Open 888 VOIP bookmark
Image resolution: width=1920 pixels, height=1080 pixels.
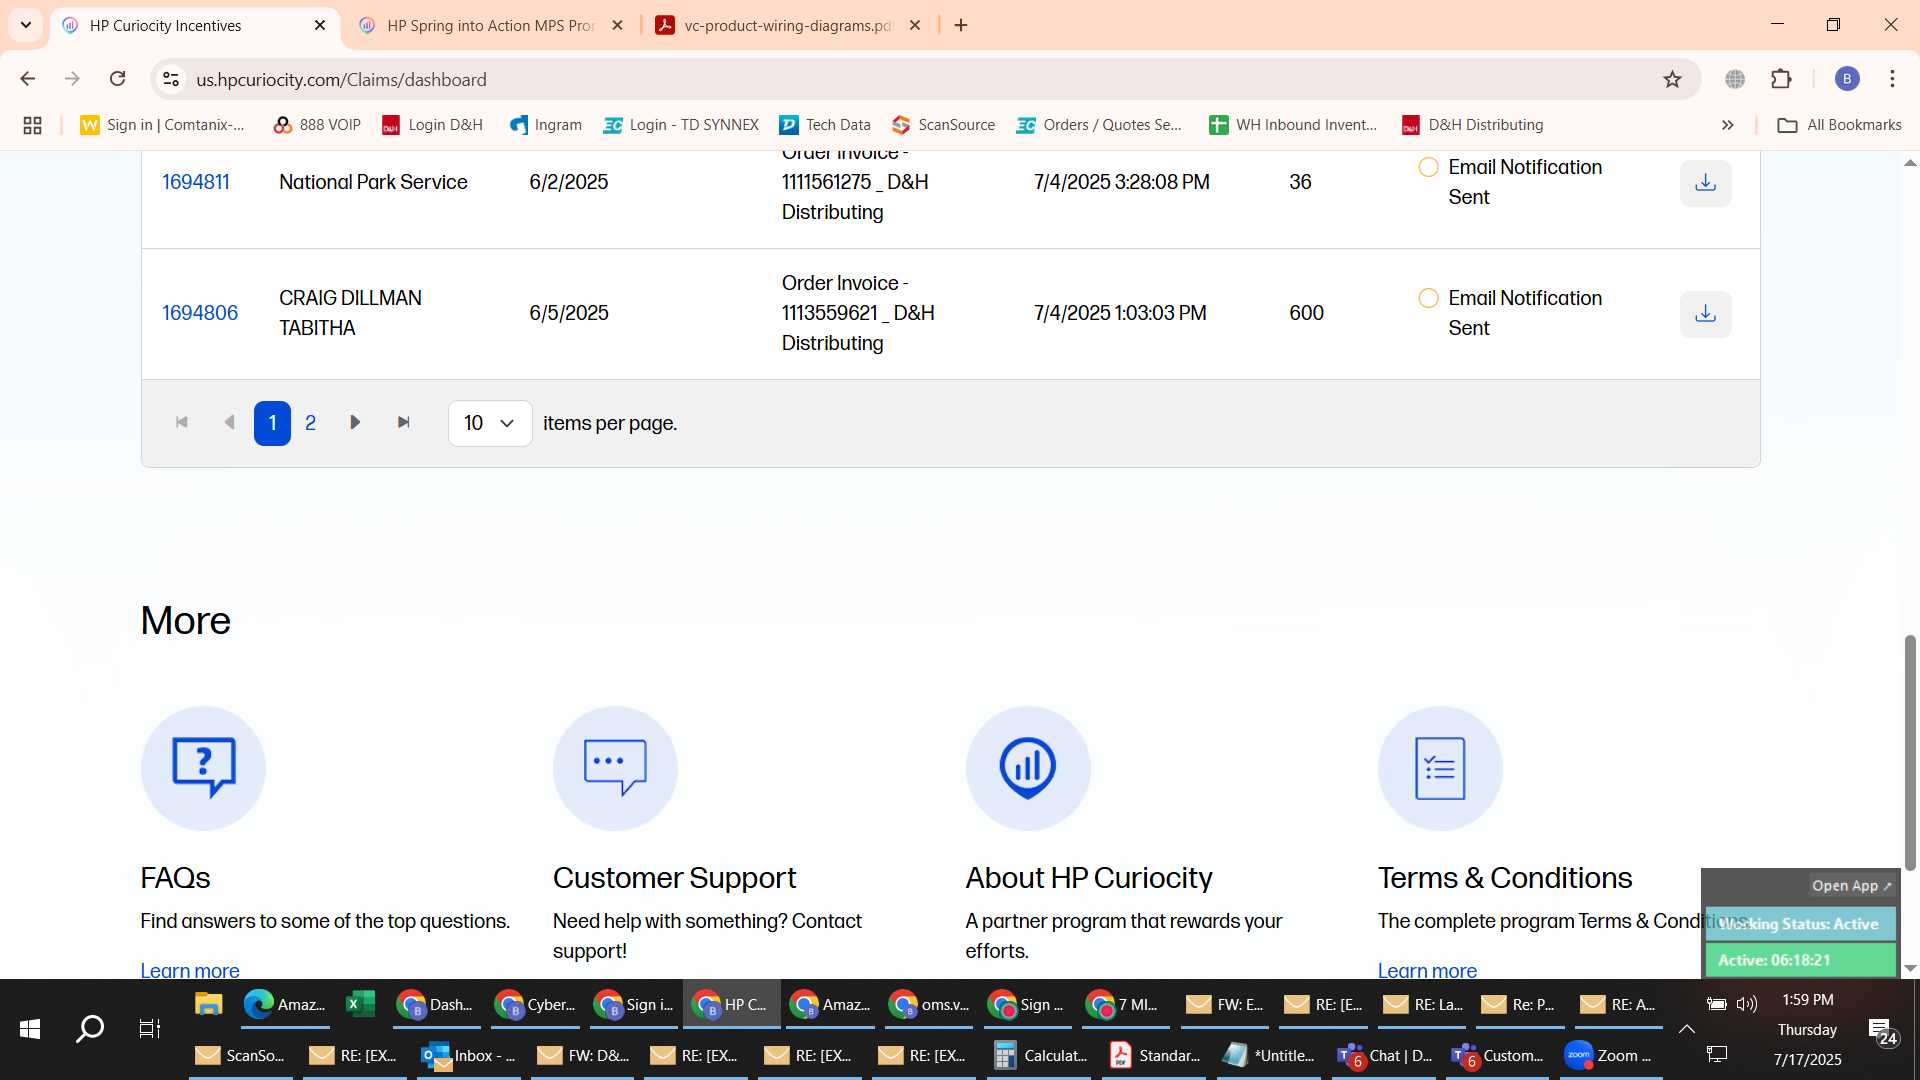(317, 125)
